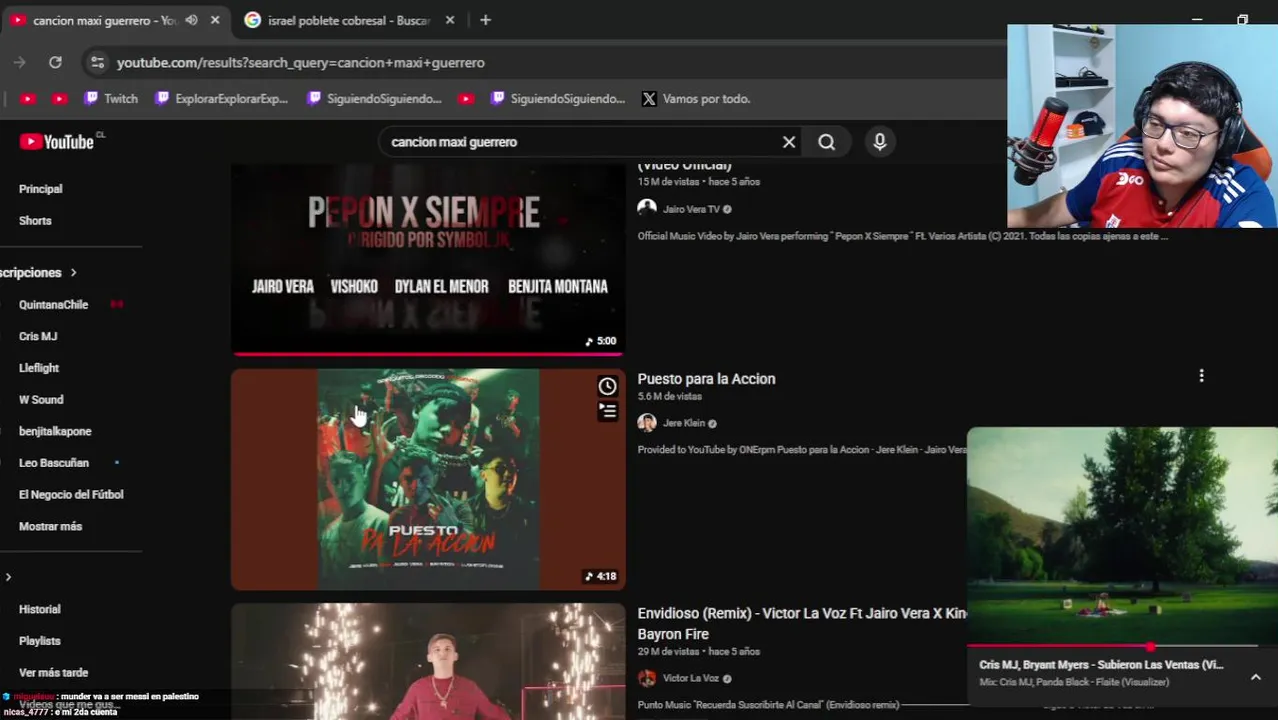Open the Lleflight subscription
1278x720 pixels.
point(39,368)
